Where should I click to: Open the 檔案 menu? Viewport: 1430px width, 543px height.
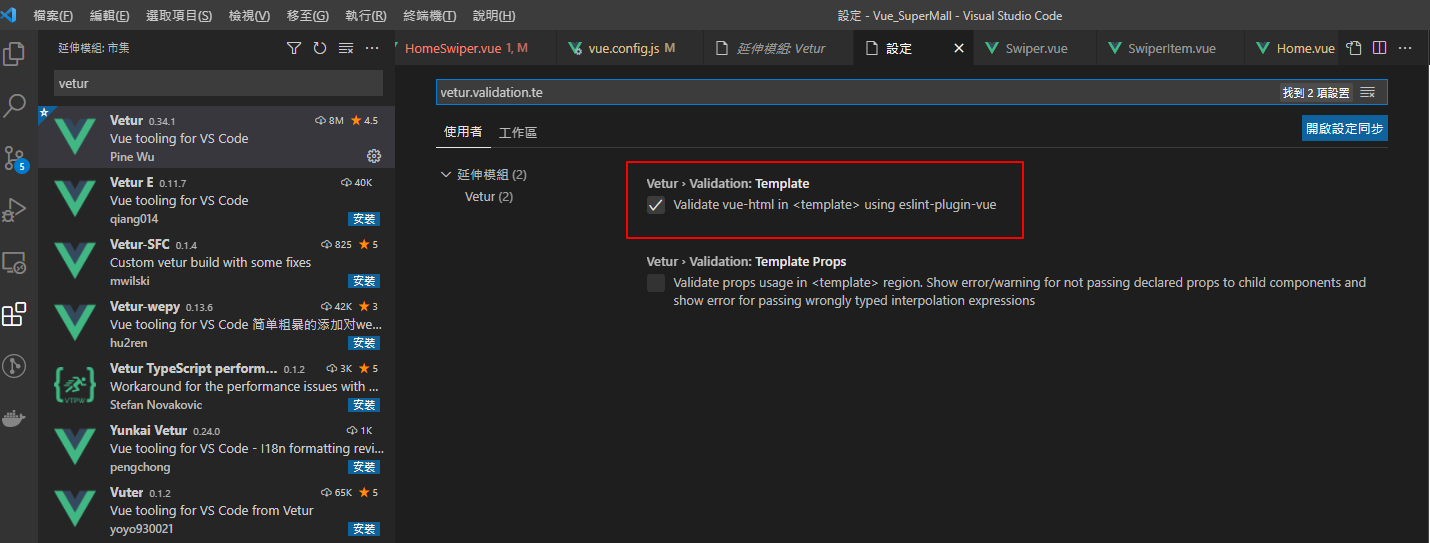(53, 16)
